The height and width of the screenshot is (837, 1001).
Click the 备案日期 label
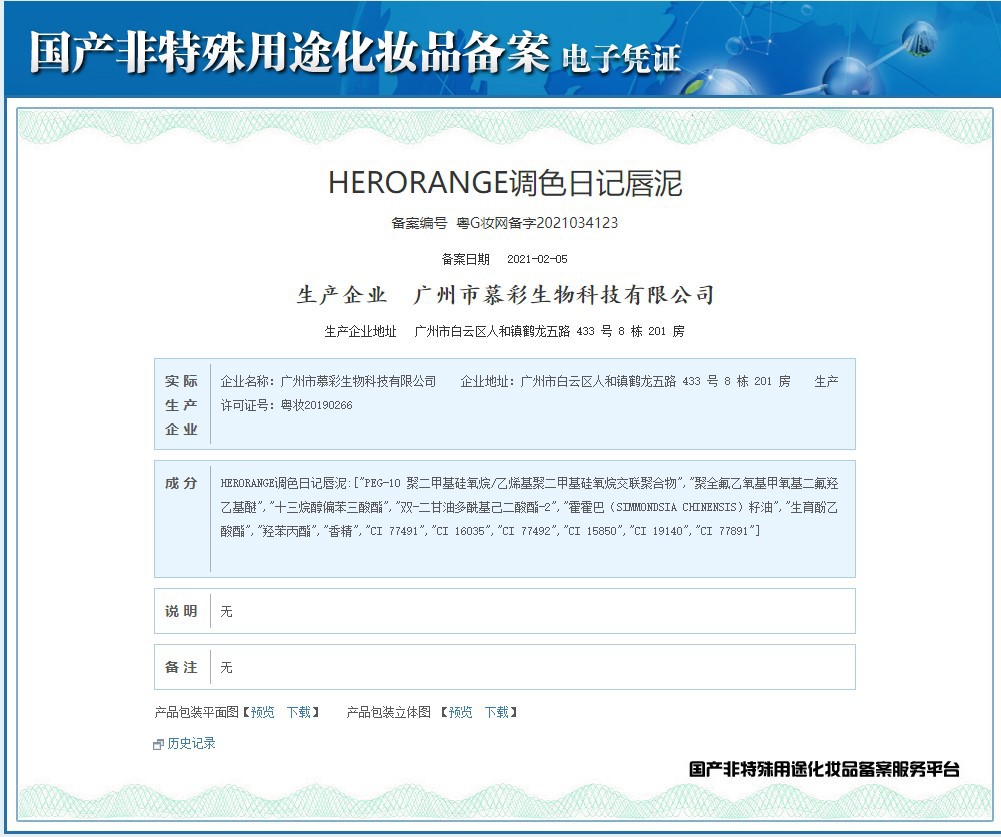pyautogui.click(x=465, y=259)
